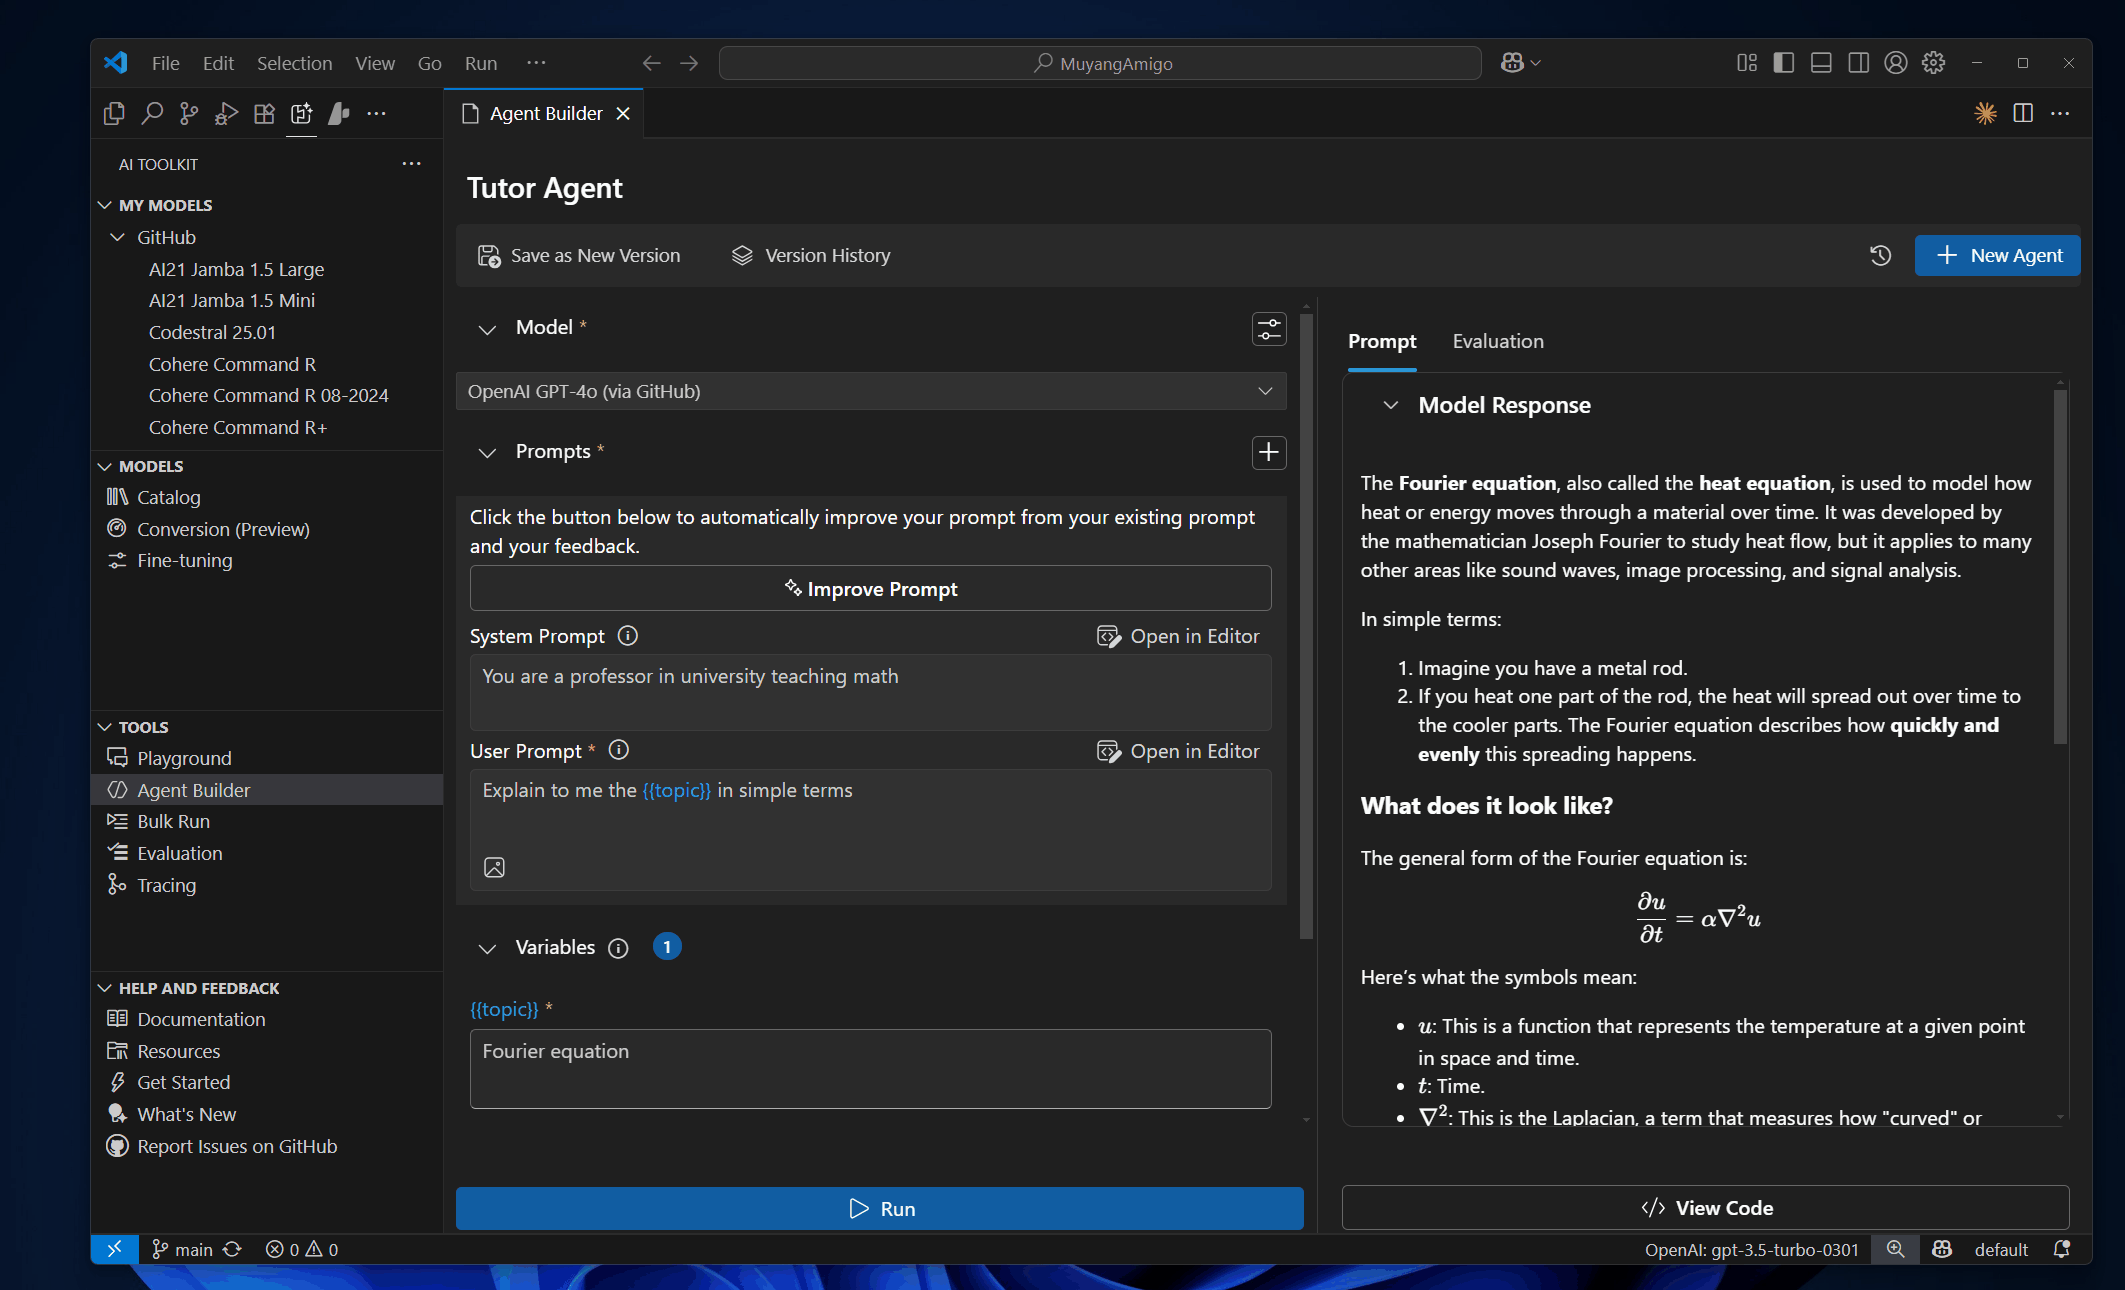Open the Selection menu
The image size is (2125, 1290).
click(295, 63)
